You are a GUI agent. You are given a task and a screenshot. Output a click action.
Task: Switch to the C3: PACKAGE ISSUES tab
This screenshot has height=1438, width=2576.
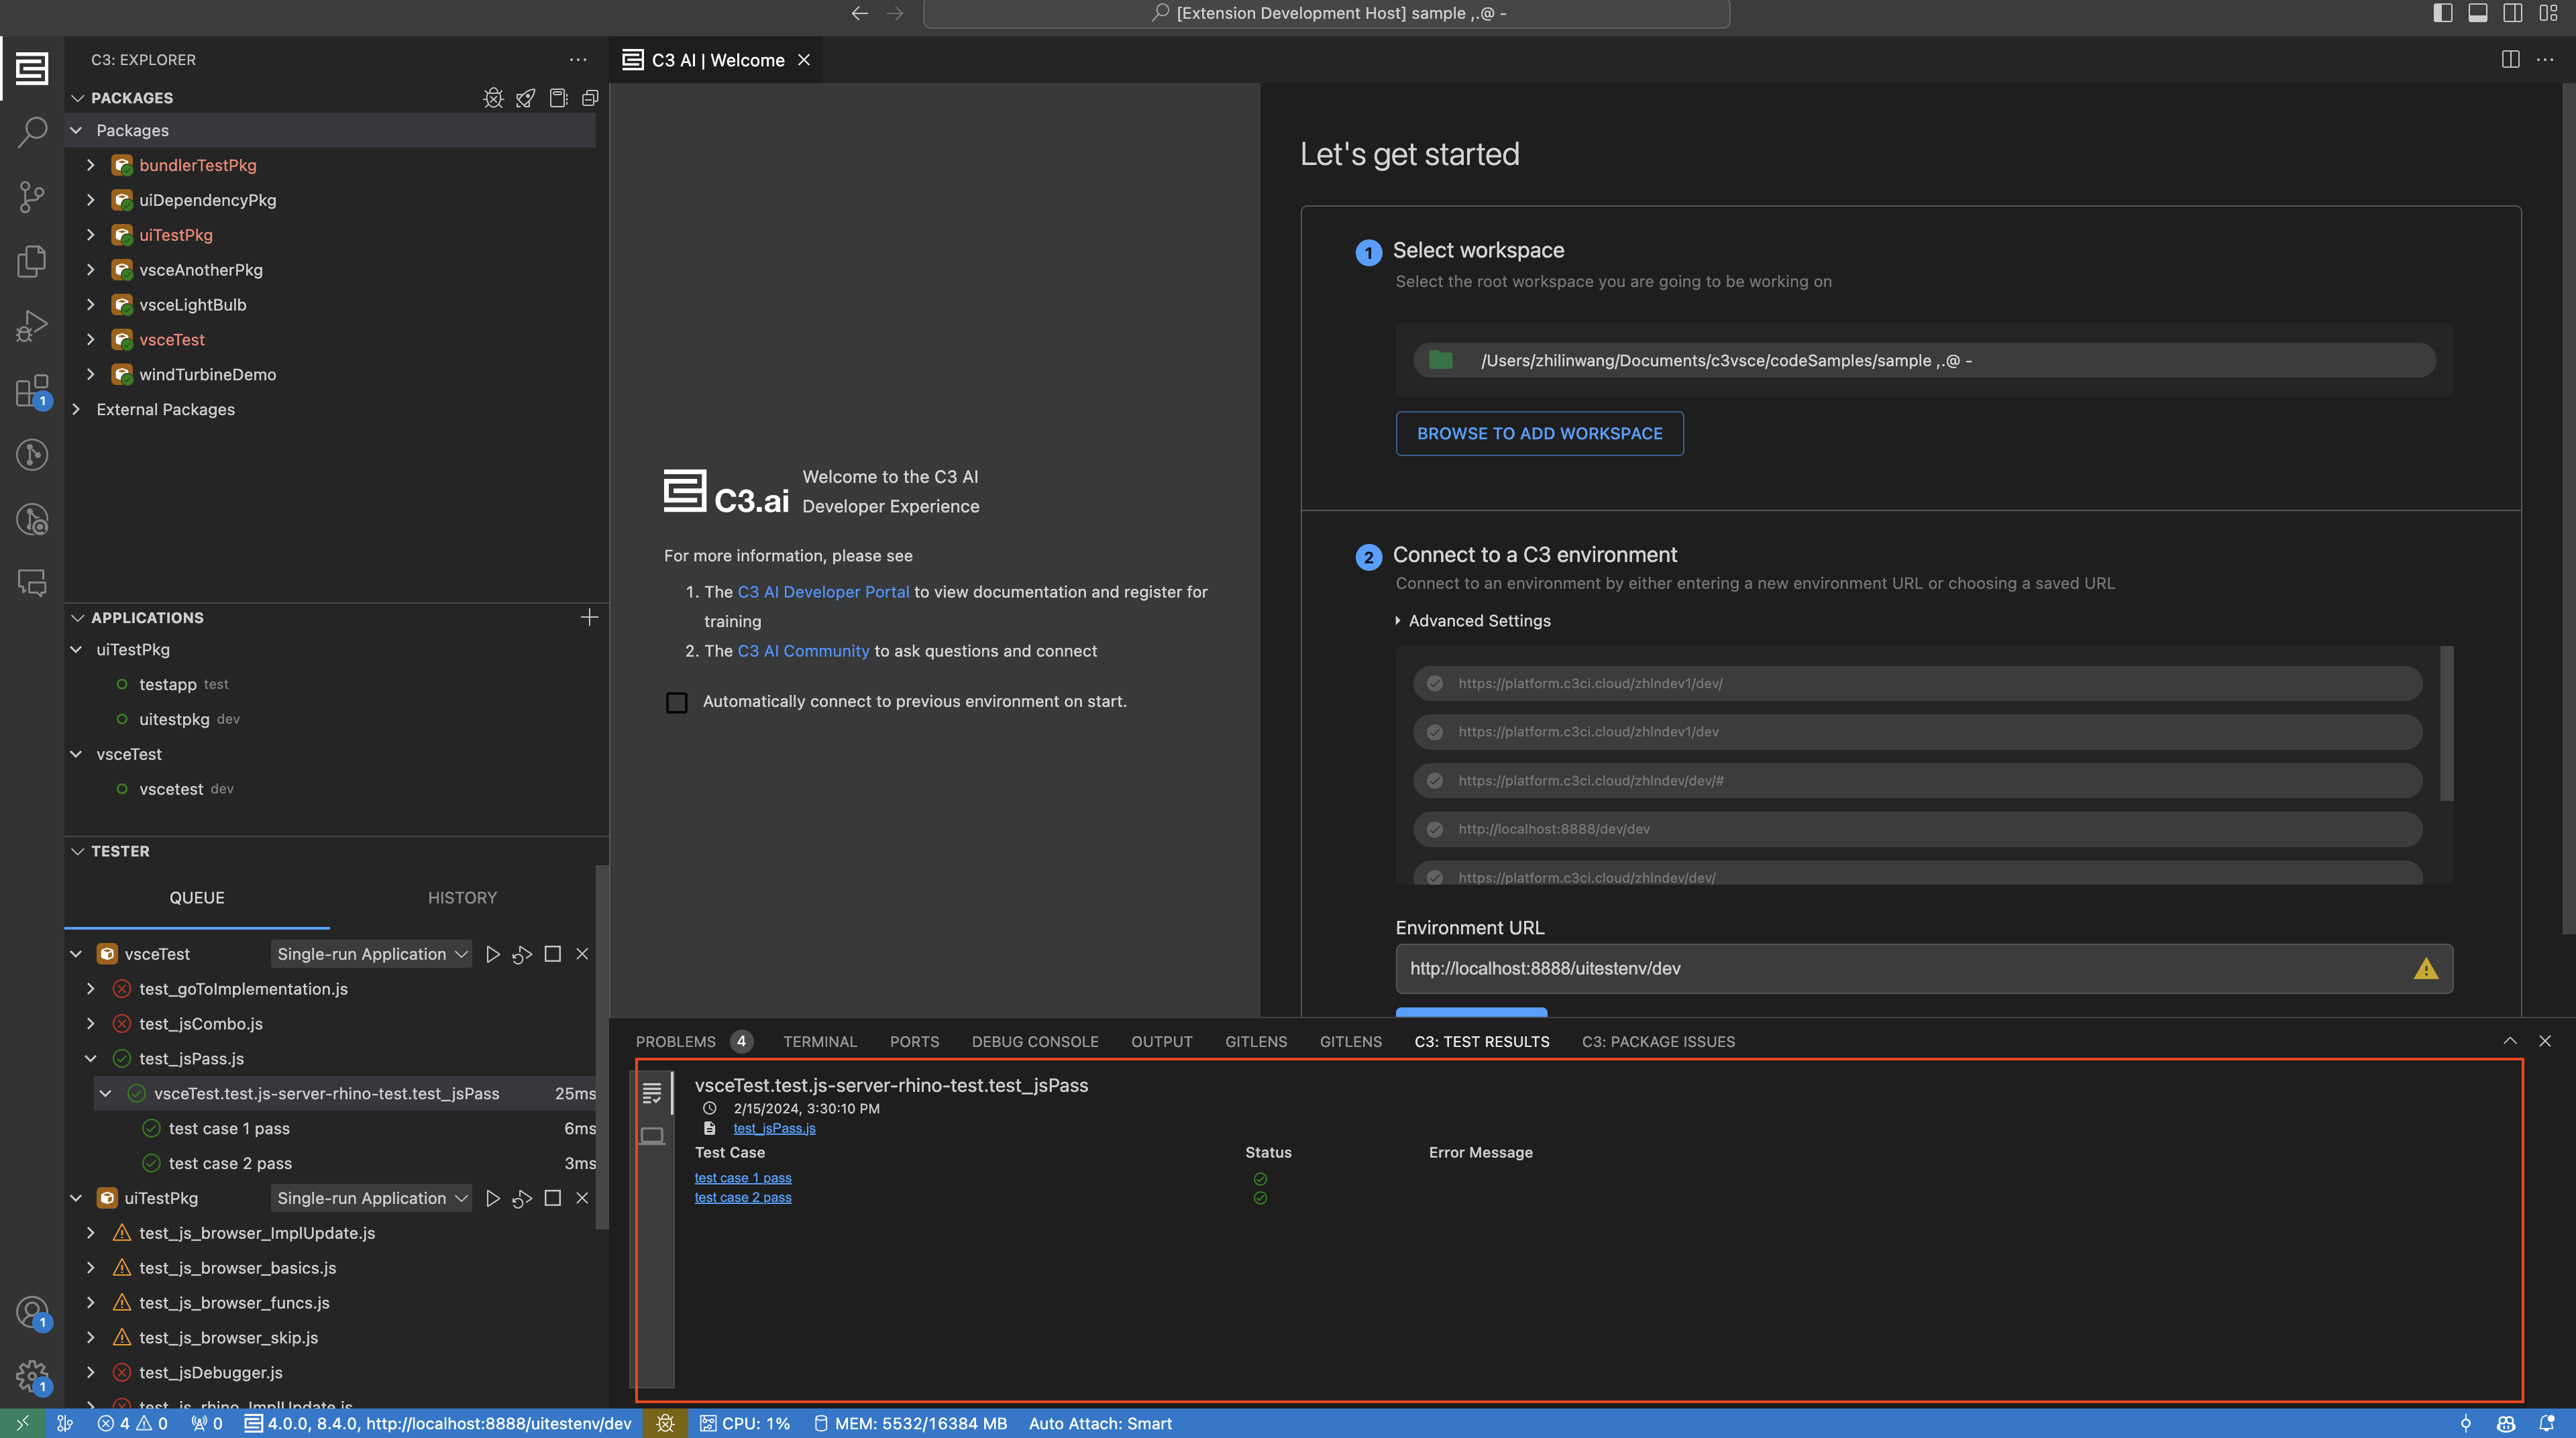pos(1658,1041)
